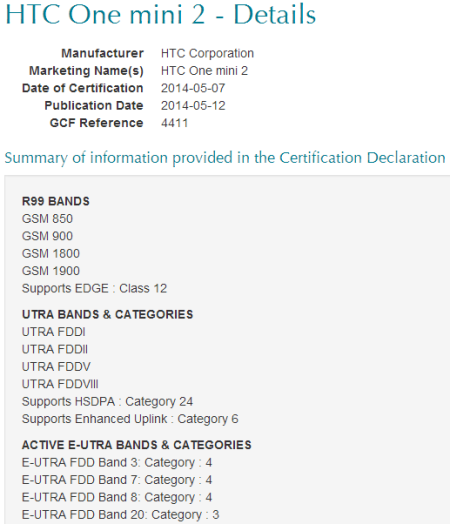Select GCF Reference number 4411
The width and height of the screenshot is (450, 524).
click(x=174, y=123)
